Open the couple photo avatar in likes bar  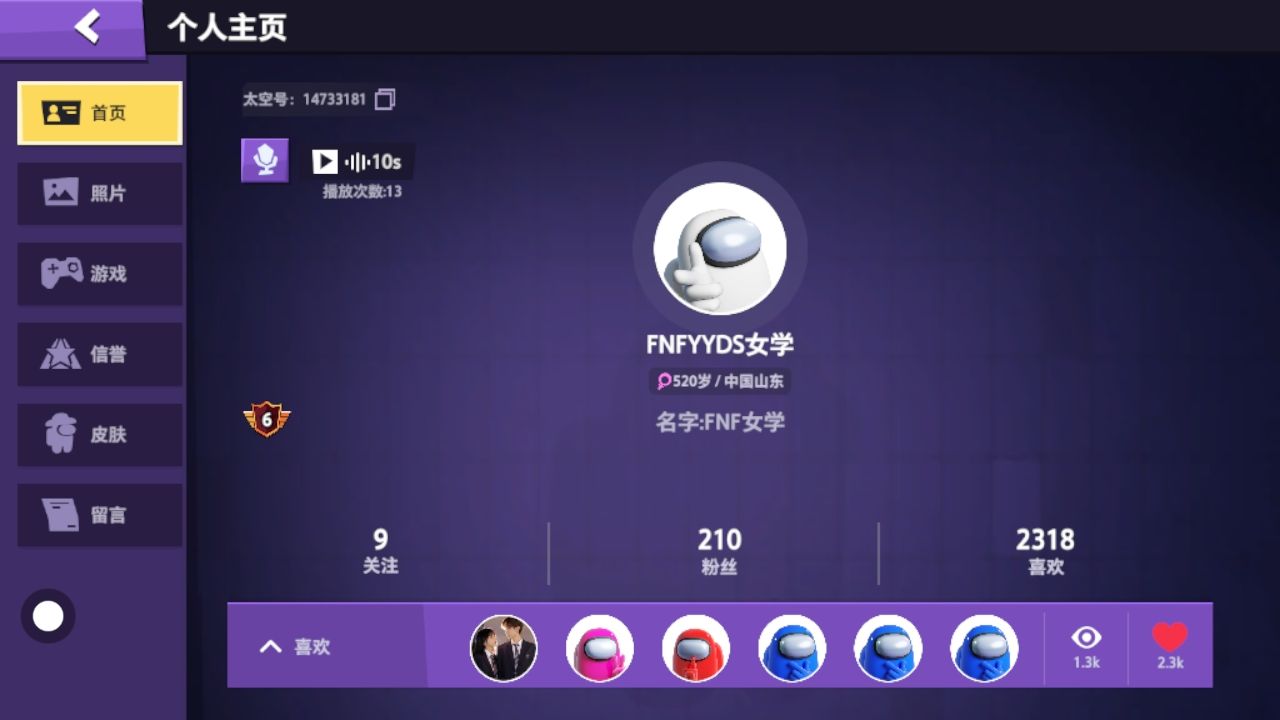click(504, 648)
